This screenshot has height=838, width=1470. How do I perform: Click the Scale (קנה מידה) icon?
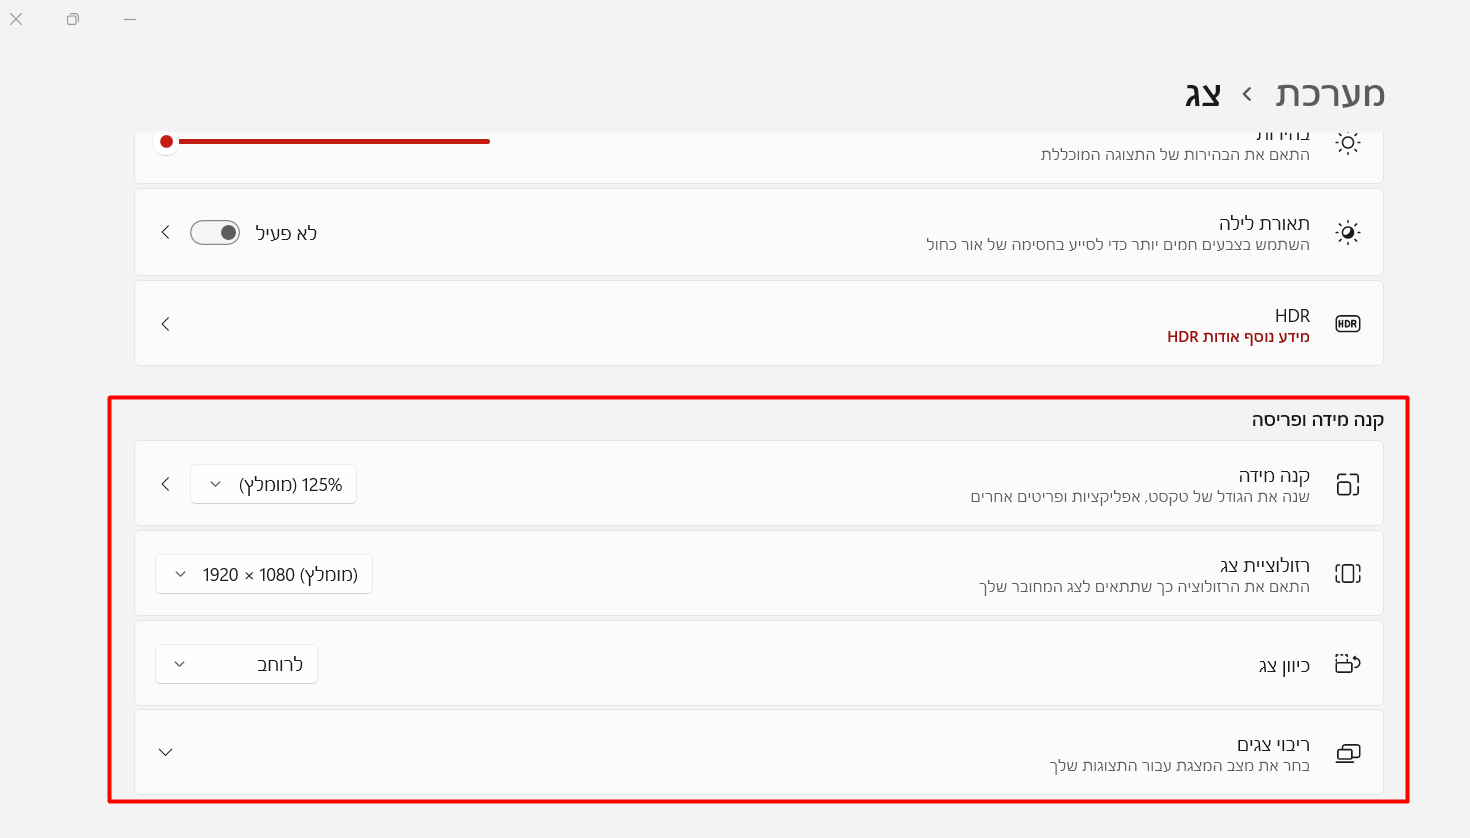[1347, 485]
